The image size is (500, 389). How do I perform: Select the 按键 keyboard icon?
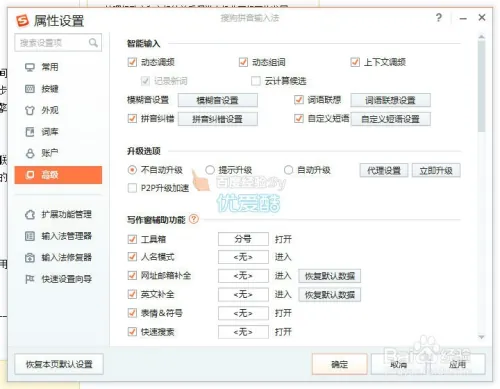[30, 89]
